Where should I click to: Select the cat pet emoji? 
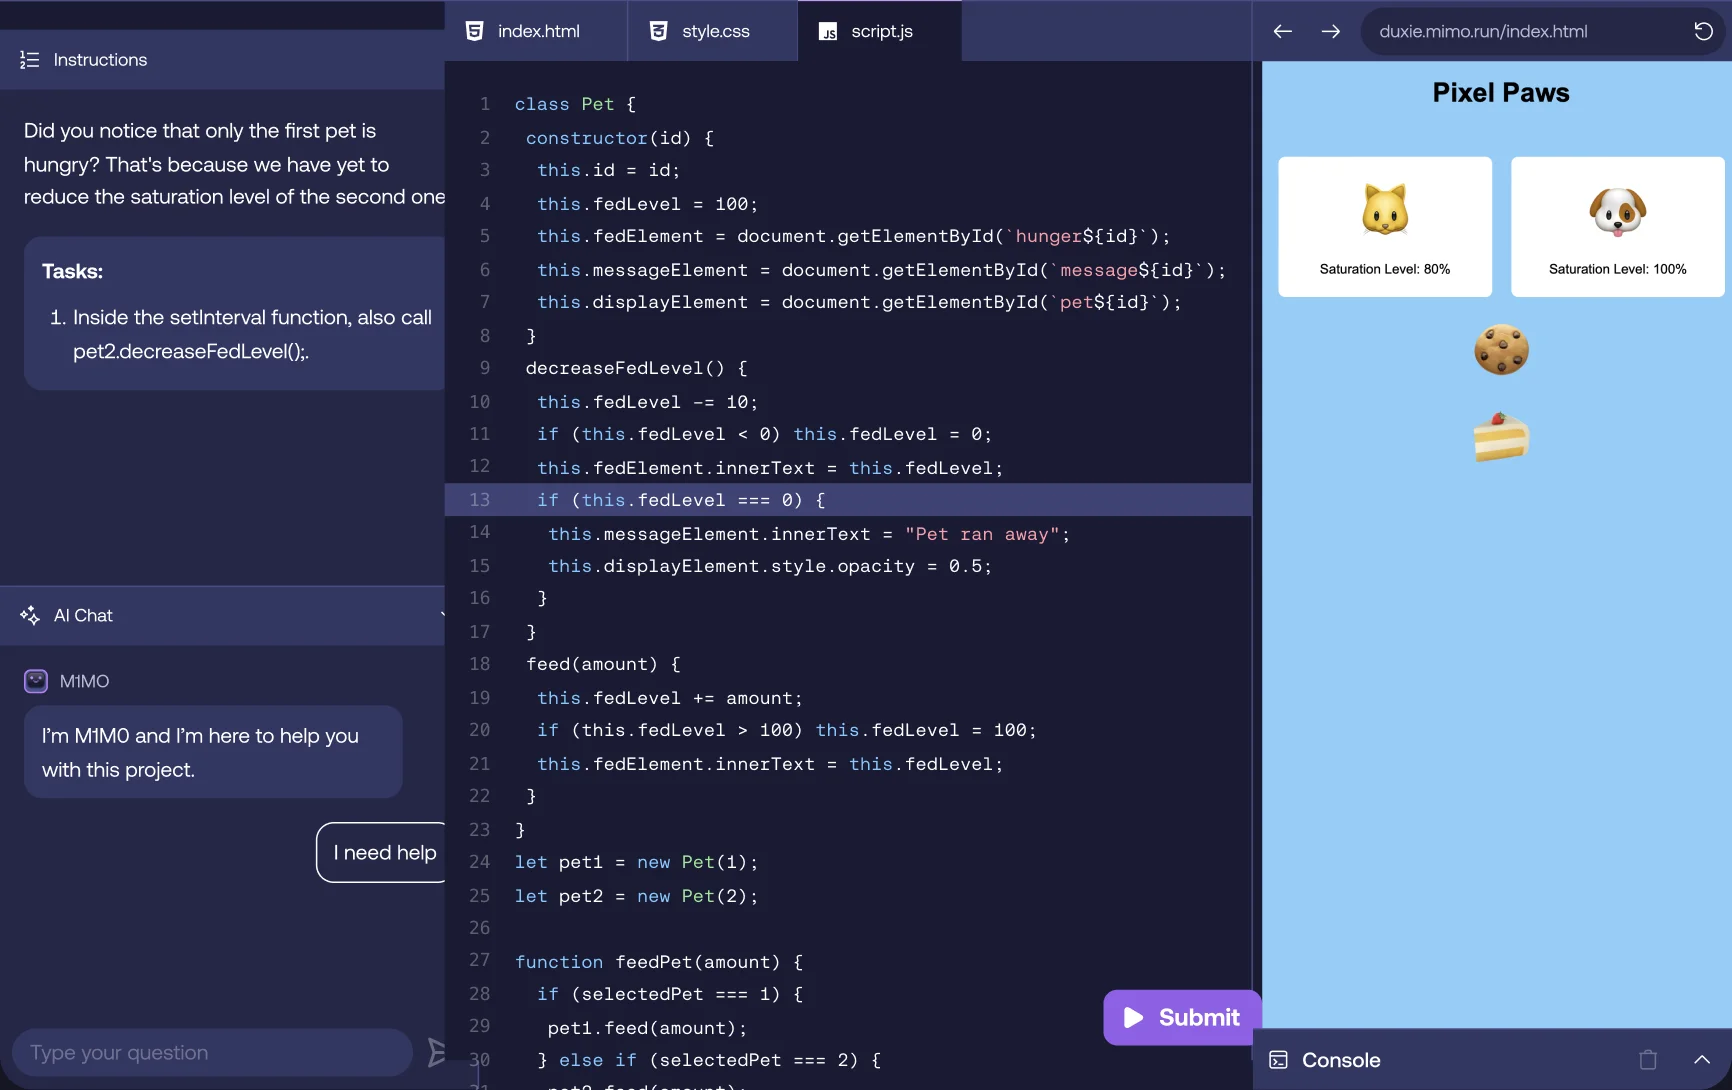1385,209
